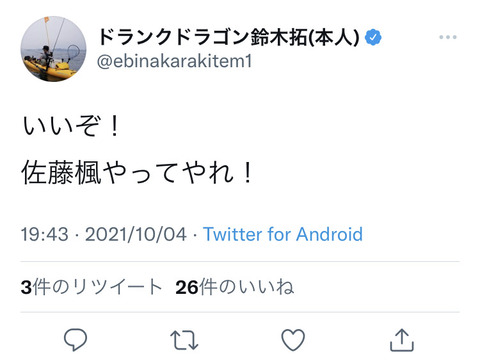Click the blue verified checkmark badge
480x363 pixels.
point(373,37)
